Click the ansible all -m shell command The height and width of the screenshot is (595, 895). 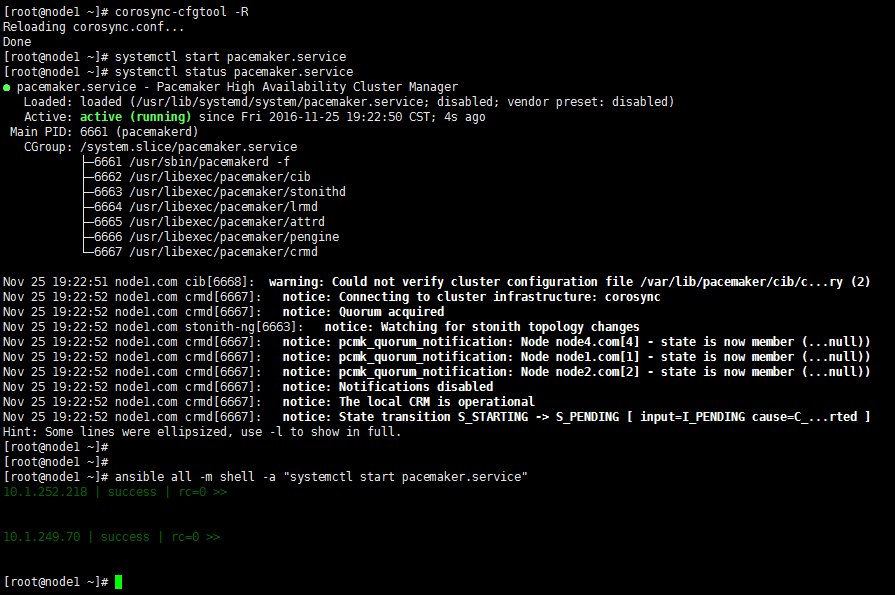pyautogui.click(x=321, y=477)
